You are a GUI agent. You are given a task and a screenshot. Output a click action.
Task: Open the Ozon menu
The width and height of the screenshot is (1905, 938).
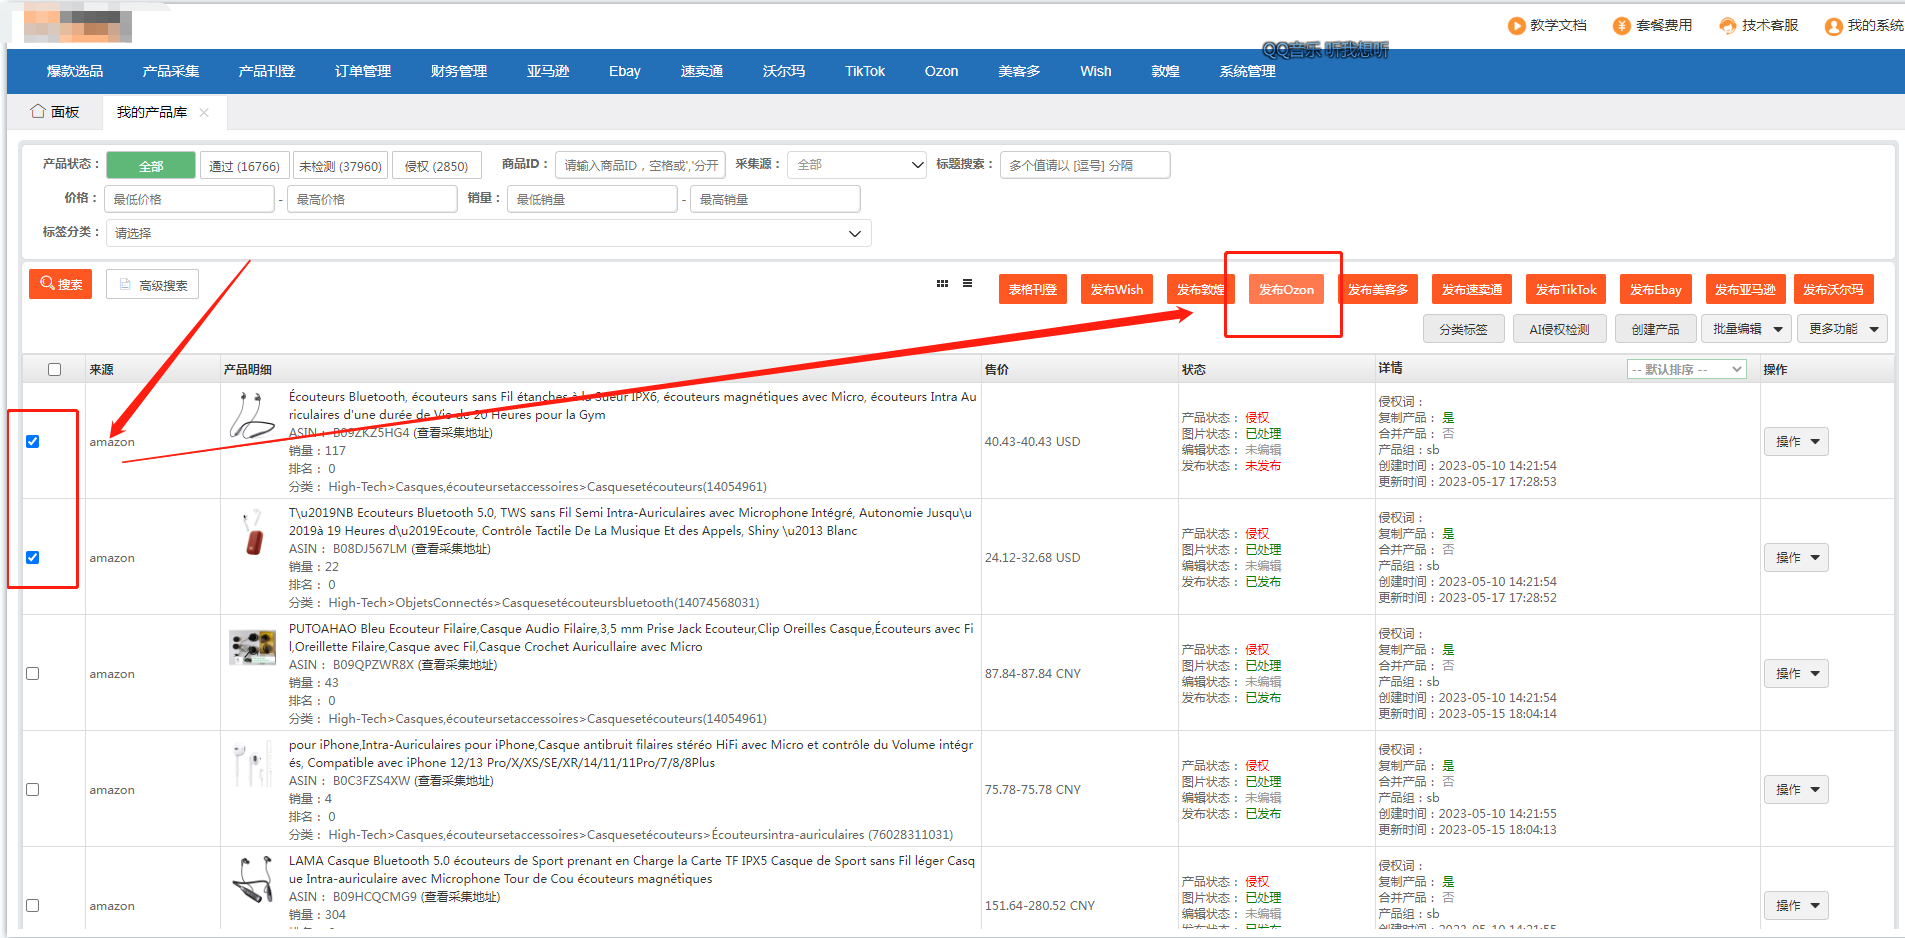[941, 71]
